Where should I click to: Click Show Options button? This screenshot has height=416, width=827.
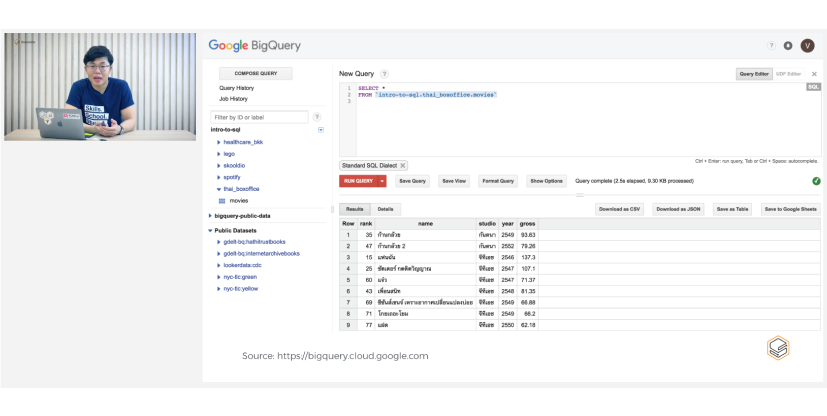(x=546, y=181)
